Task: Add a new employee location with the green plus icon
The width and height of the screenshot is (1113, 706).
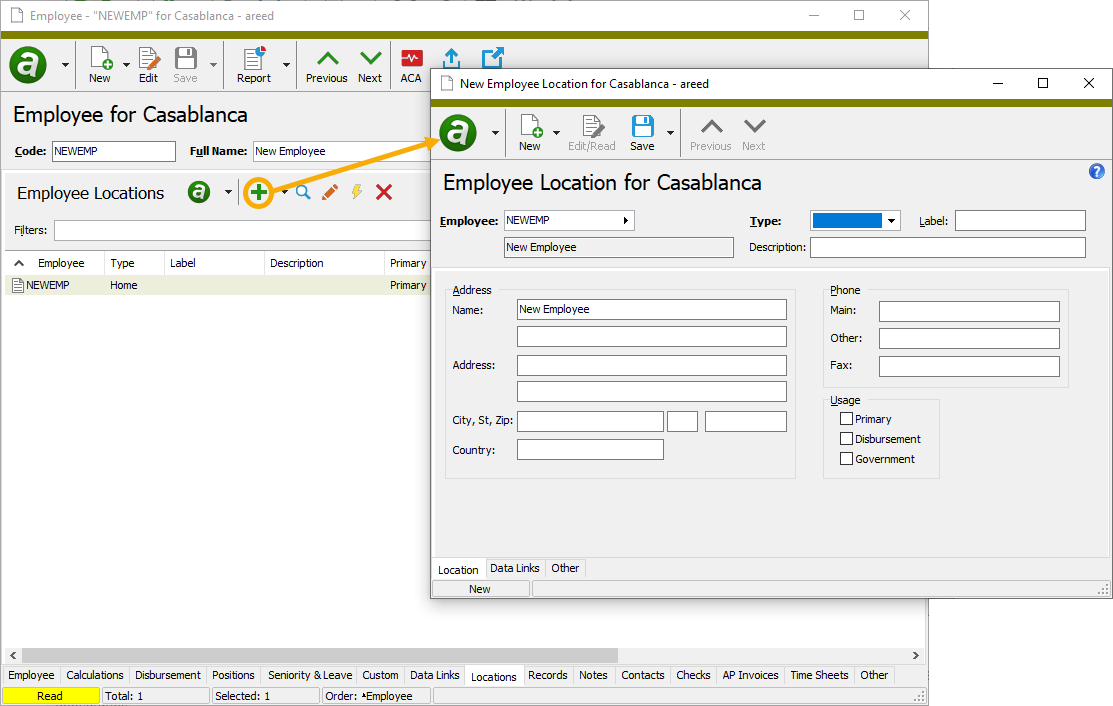Action: tap(258, 192)
